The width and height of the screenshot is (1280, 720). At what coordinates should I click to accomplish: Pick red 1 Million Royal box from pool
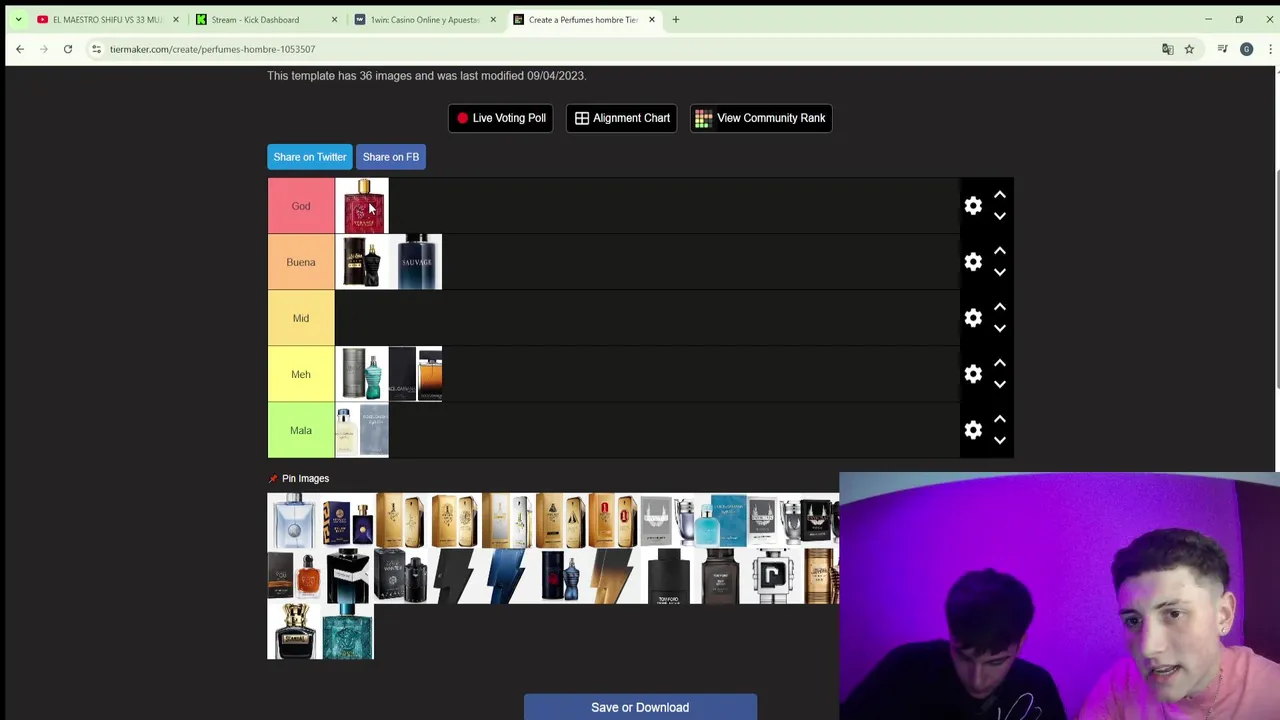tap(614, 521)
